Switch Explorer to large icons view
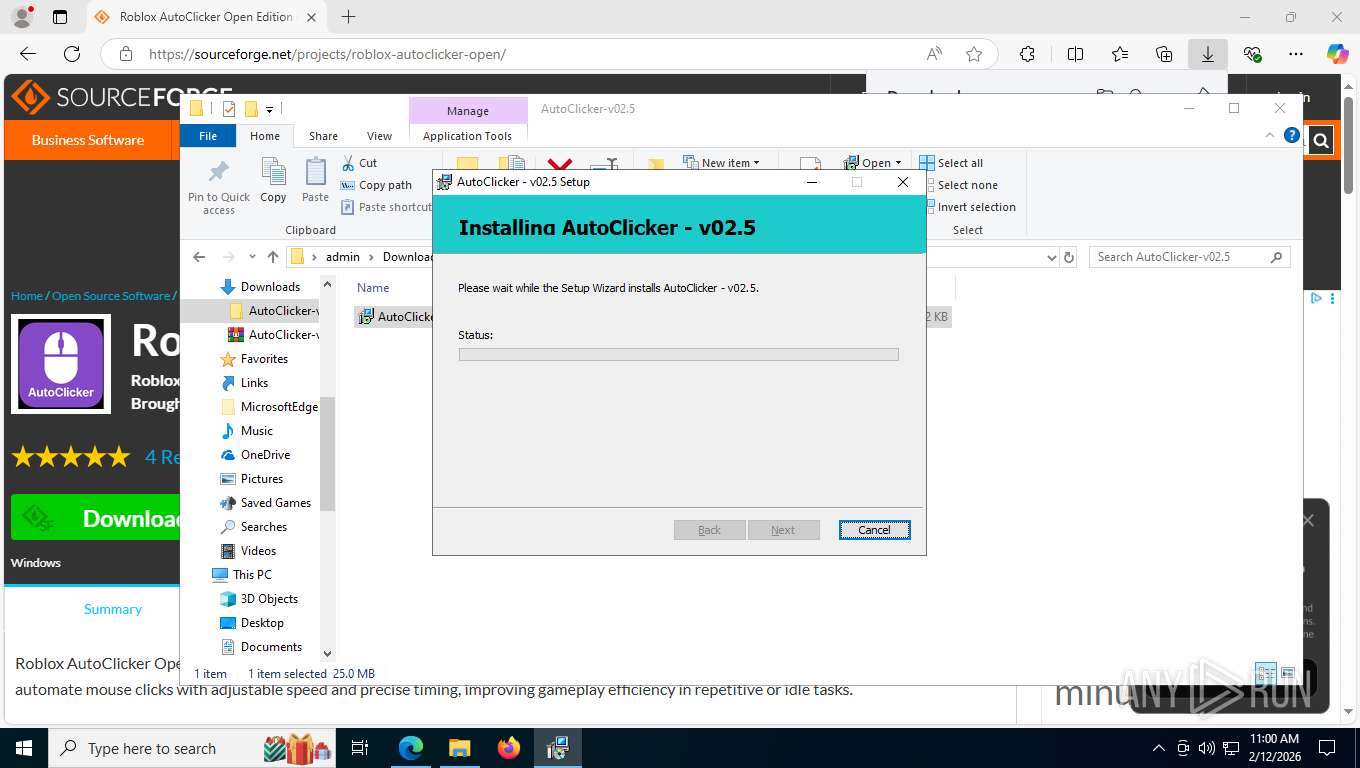Screen dimensions: 1360x768 point(1288,673)
